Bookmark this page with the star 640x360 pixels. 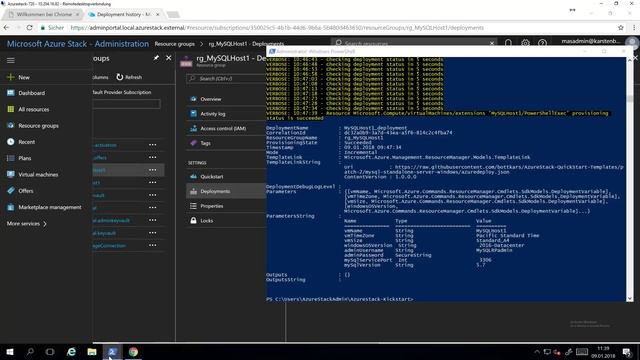(621, 28)
